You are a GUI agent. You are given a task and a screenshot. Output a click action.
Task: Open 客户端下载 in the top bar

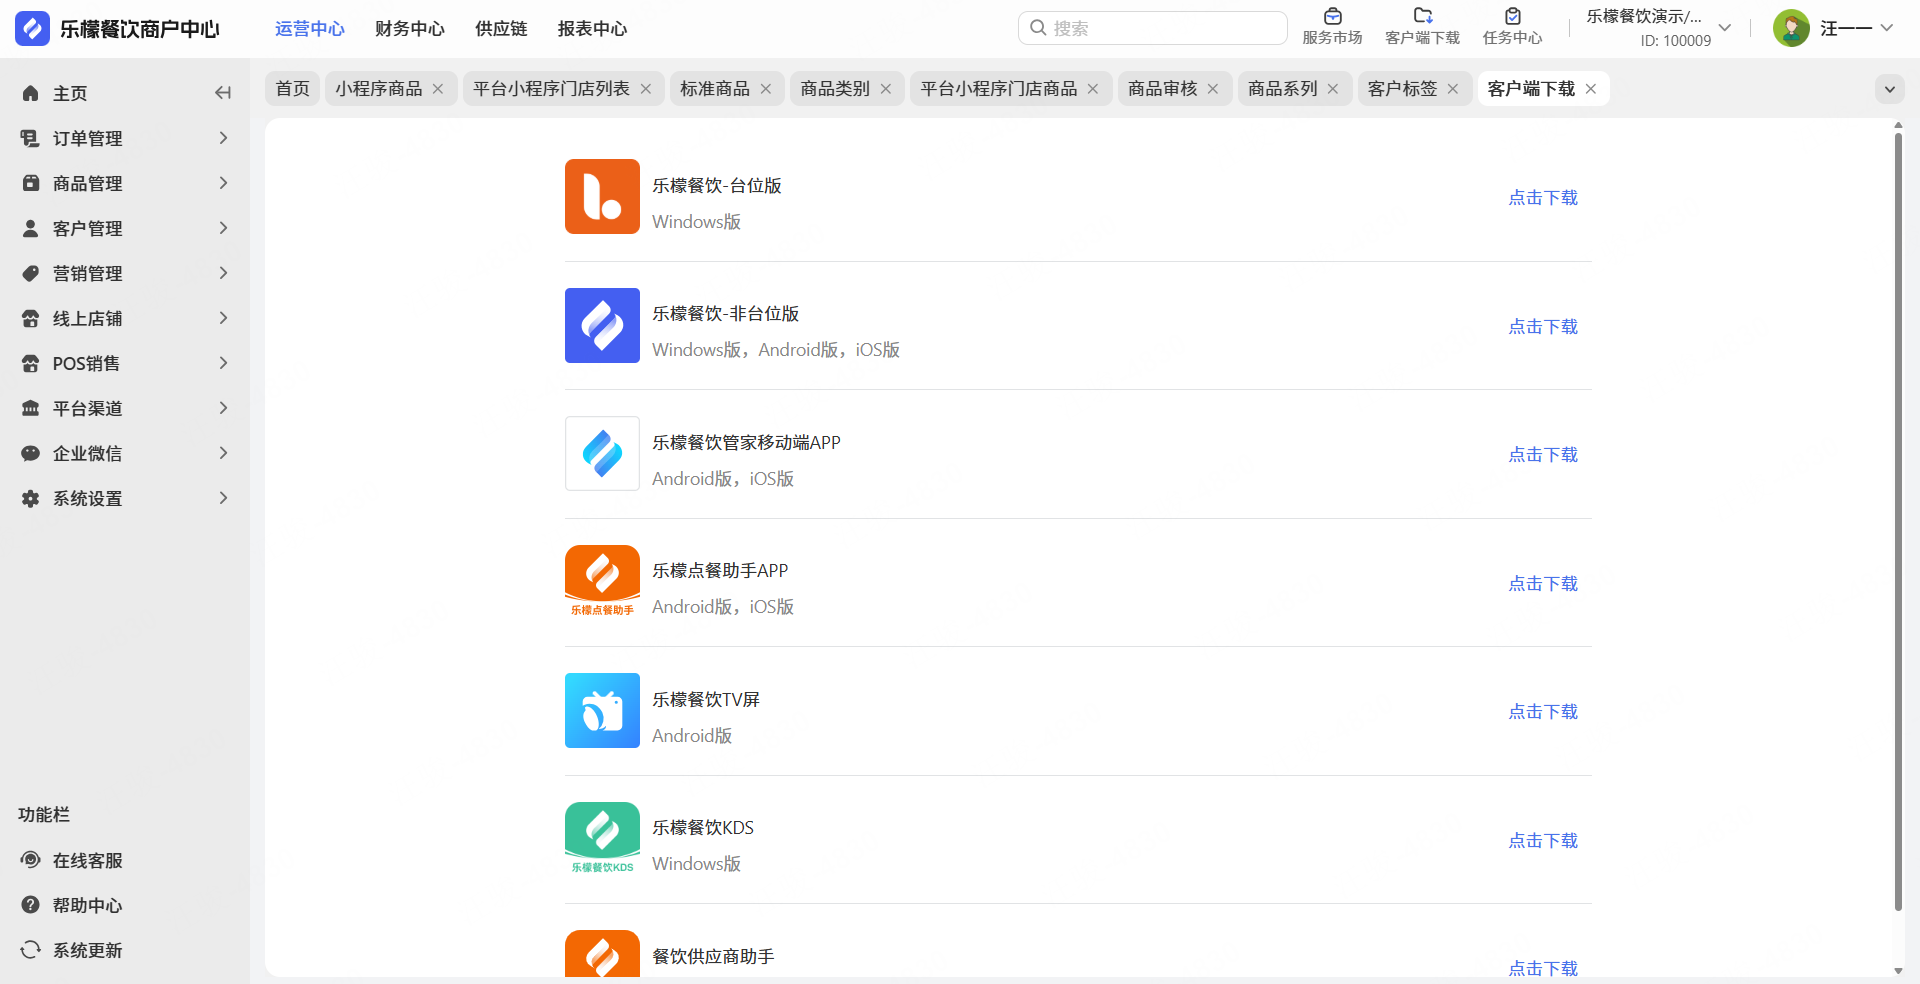click(x=1422, y=27)
